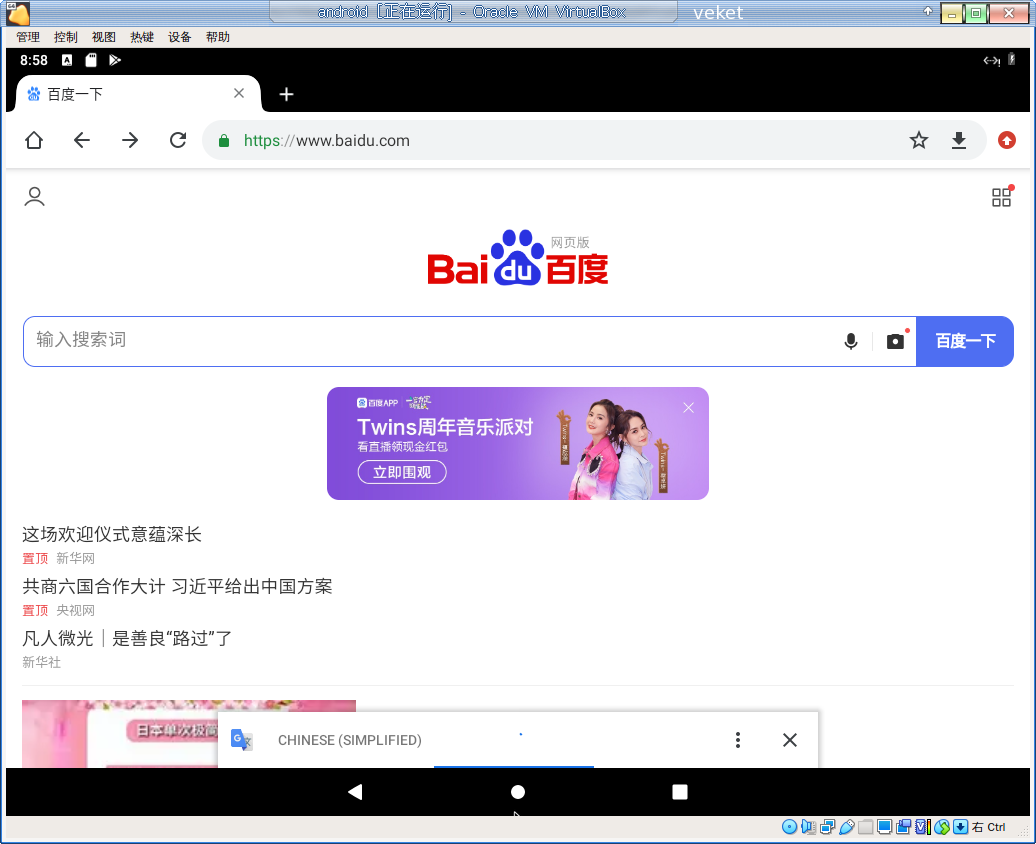Tap the Android recents square button
The image size is (1036, 844).
(x=680, y=792)
